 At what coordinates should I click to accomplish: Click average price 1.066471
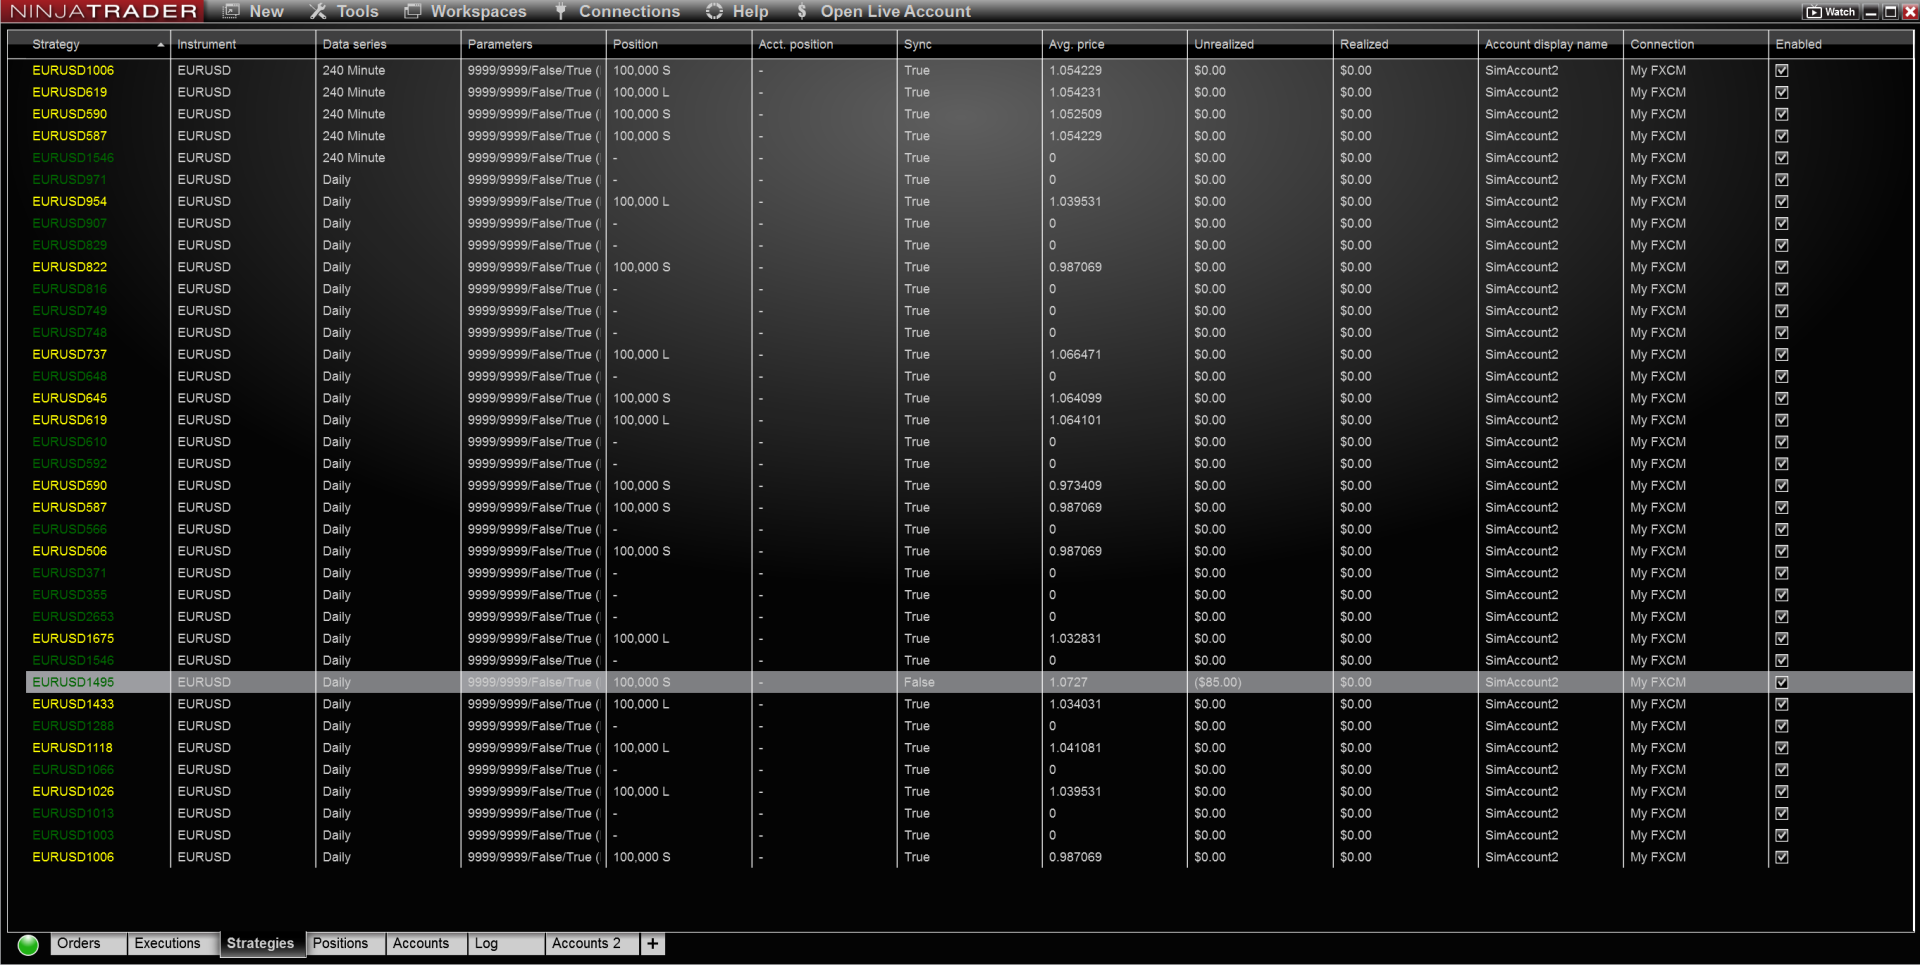pyautogui.click(x=1075, y=355)
